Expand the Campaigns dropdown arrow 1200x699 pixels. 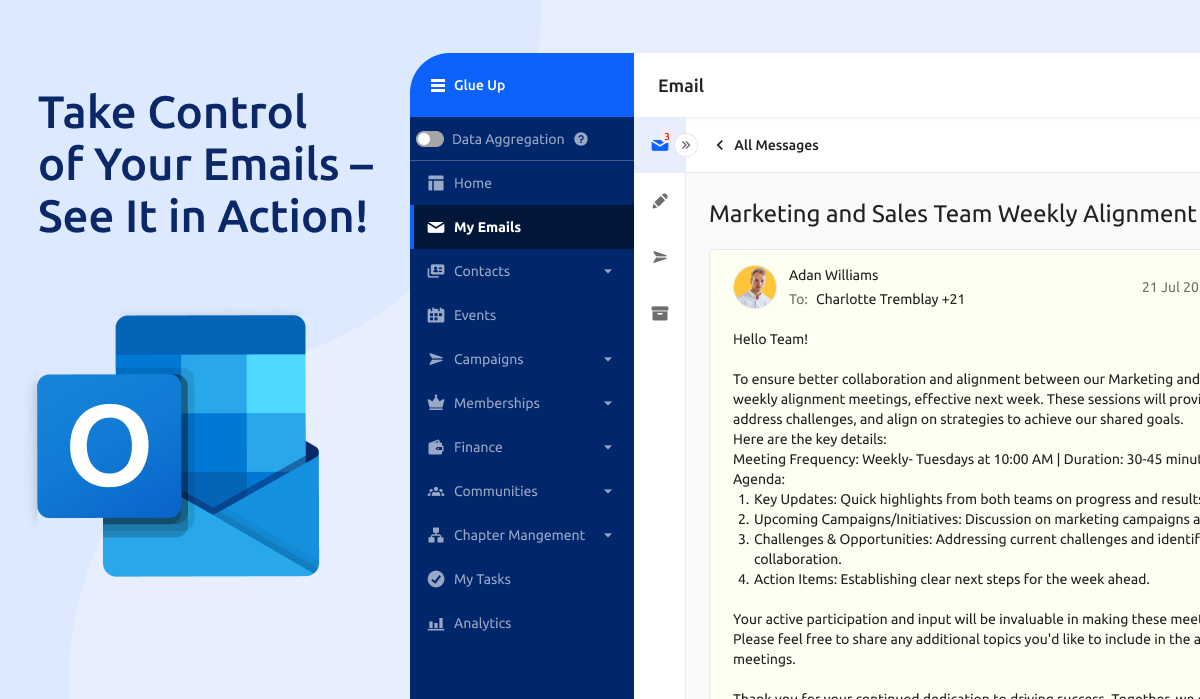[x=608, y=359]
